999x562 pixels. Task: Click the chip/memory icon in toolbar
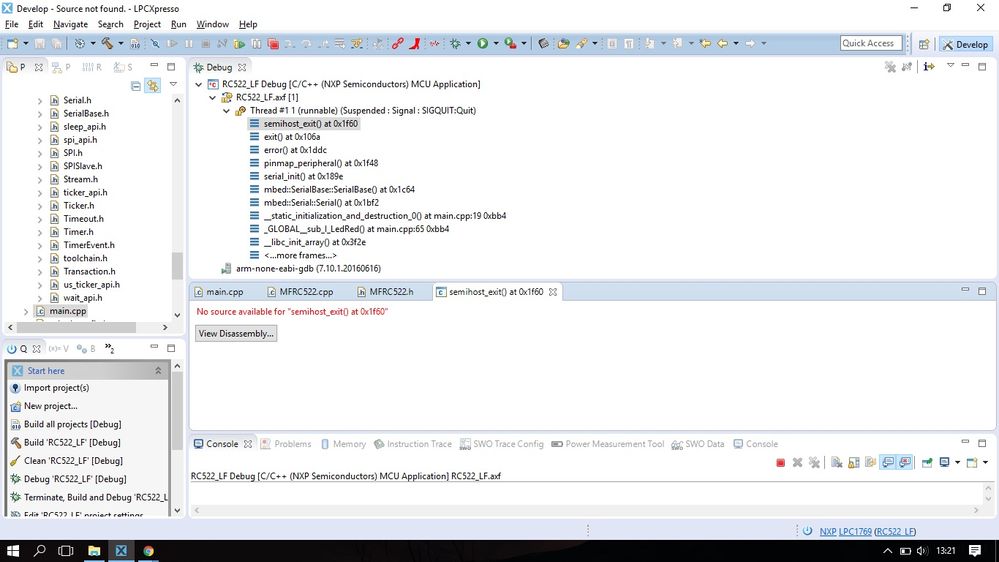543,43
